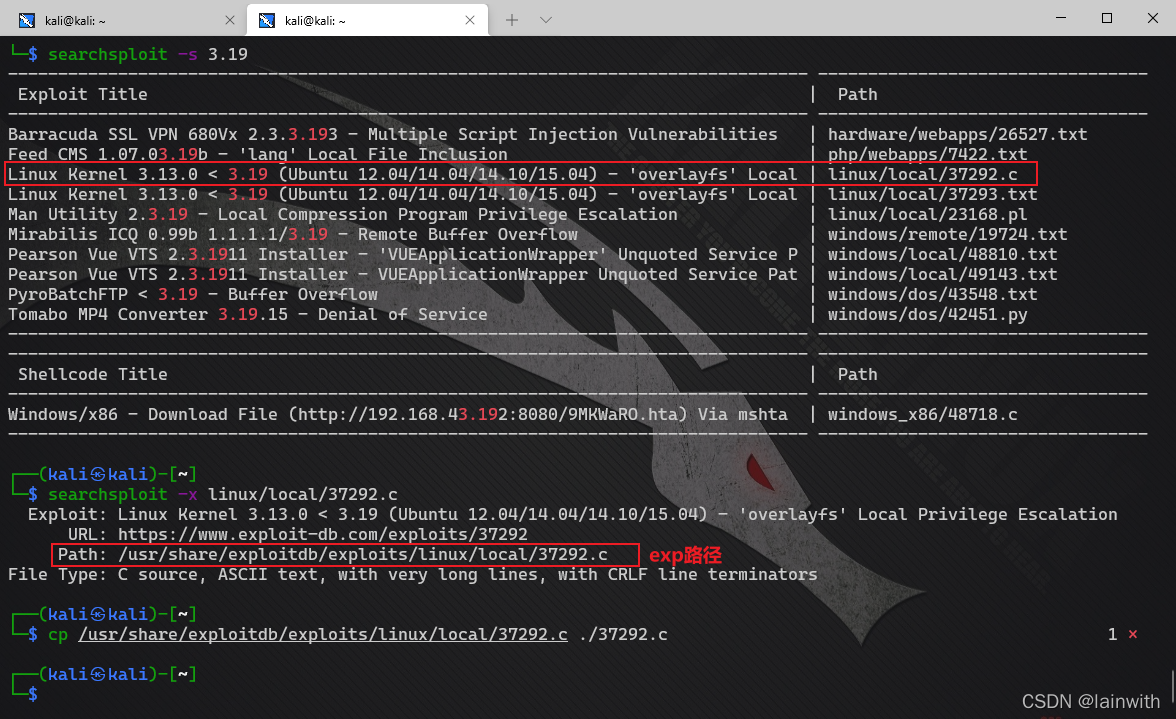The image size is (1176, 719).
Task: Click the underlined source path in cp command
Action: pyautogui.click(x=322, y=634)
